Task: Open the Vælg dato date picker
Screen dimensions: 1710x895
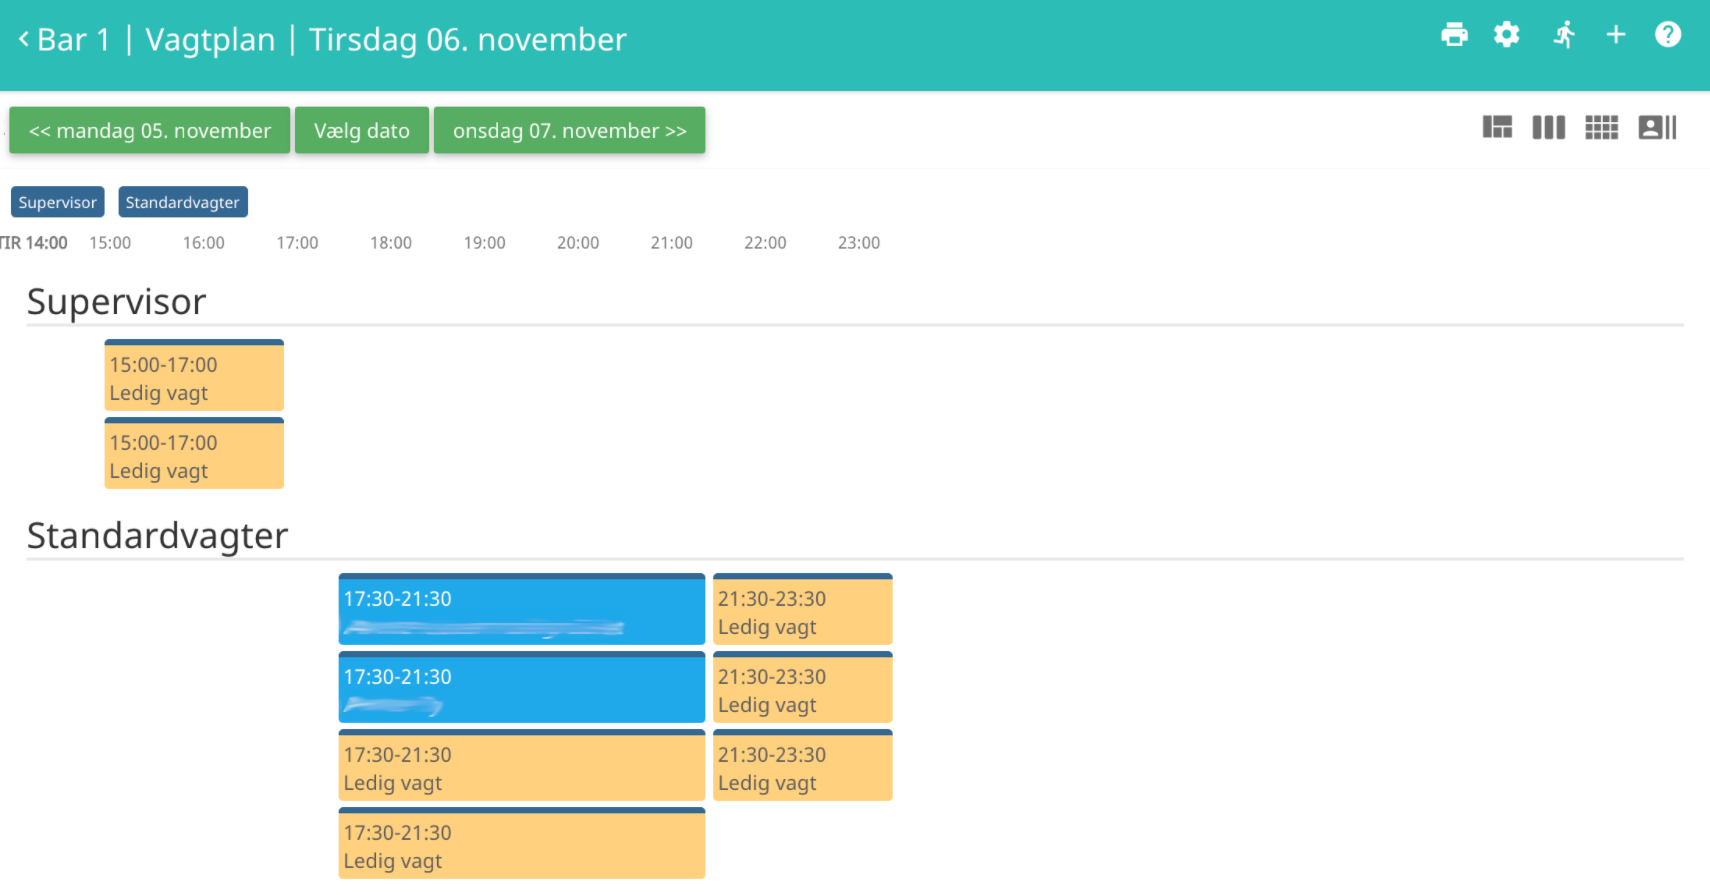Action: [362, 131]
